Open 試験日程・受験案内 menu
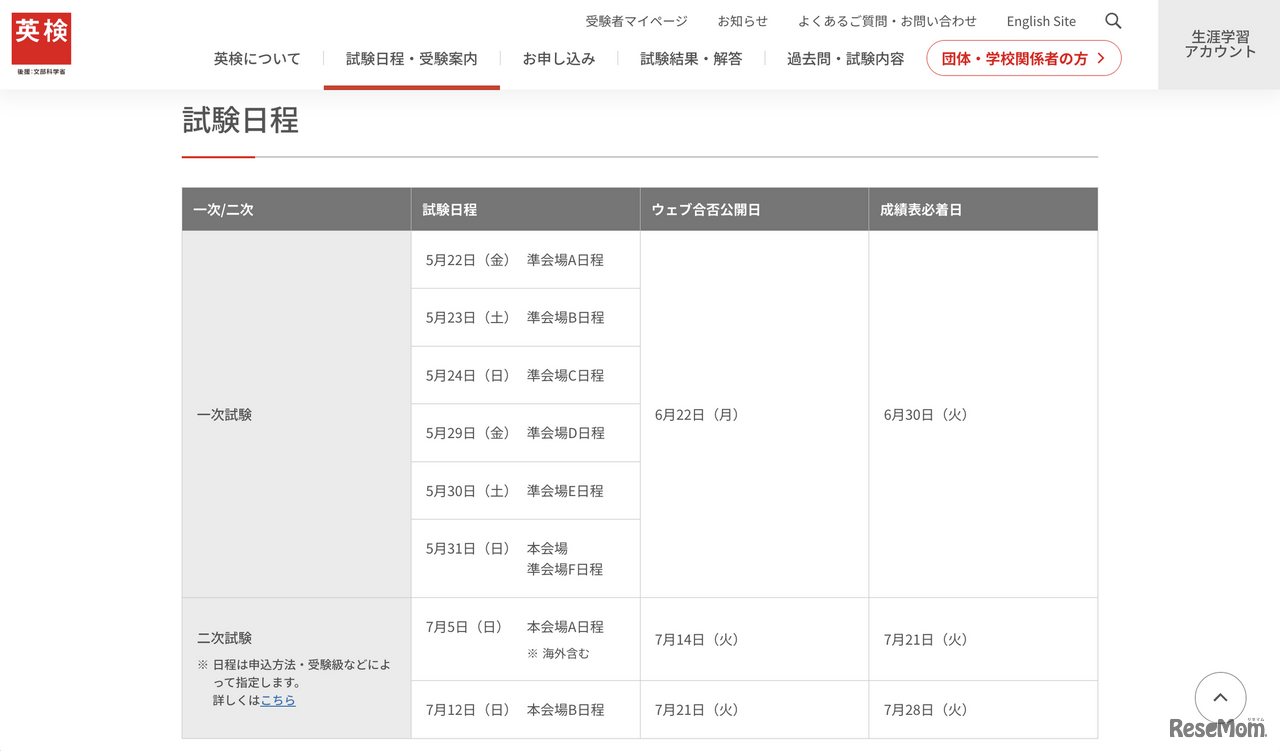This screenshot has width=1280, height=751. click(411, 58)
